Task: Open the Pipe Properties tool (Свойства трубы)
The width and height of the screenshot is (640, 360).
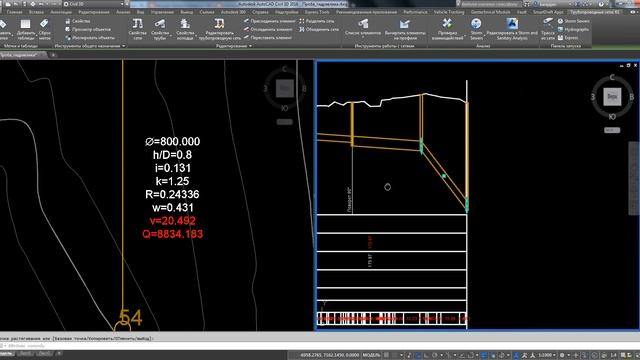Action: tap(160, 29)
